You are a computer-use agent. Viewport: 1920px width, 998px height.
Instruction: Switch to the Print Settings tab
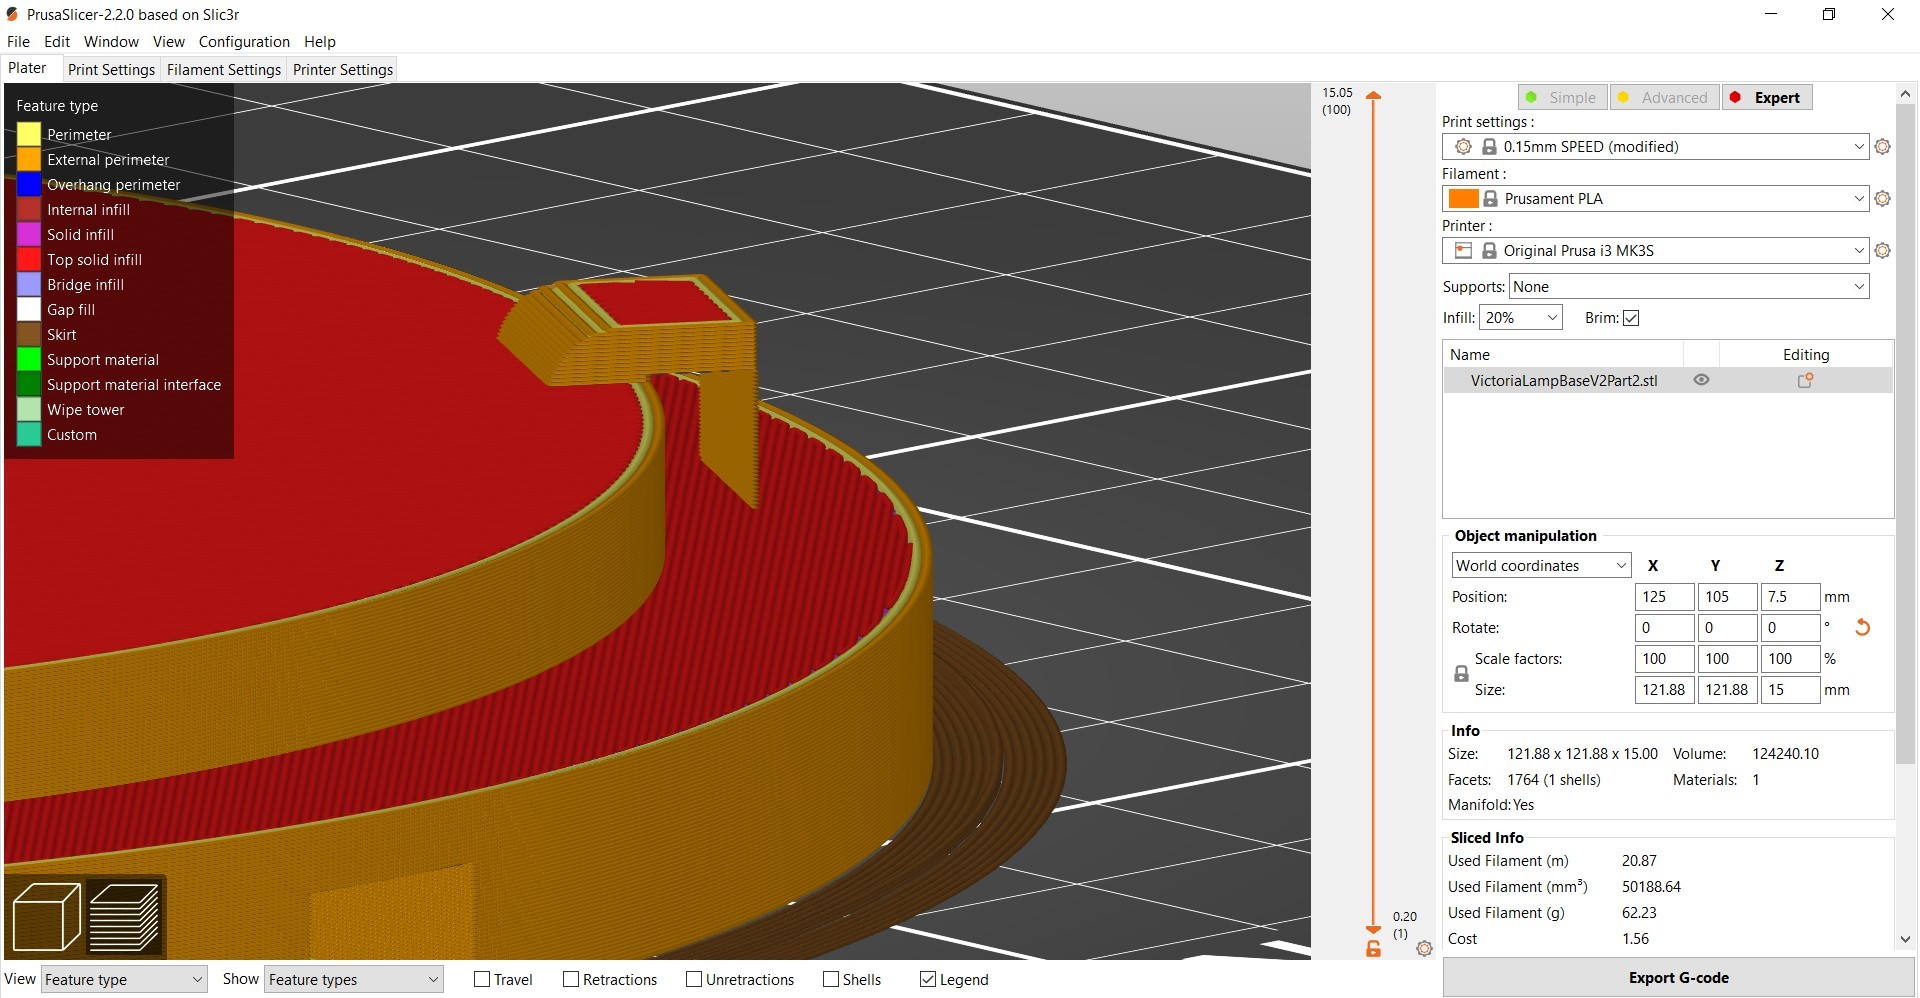click(x=111, y=70)
